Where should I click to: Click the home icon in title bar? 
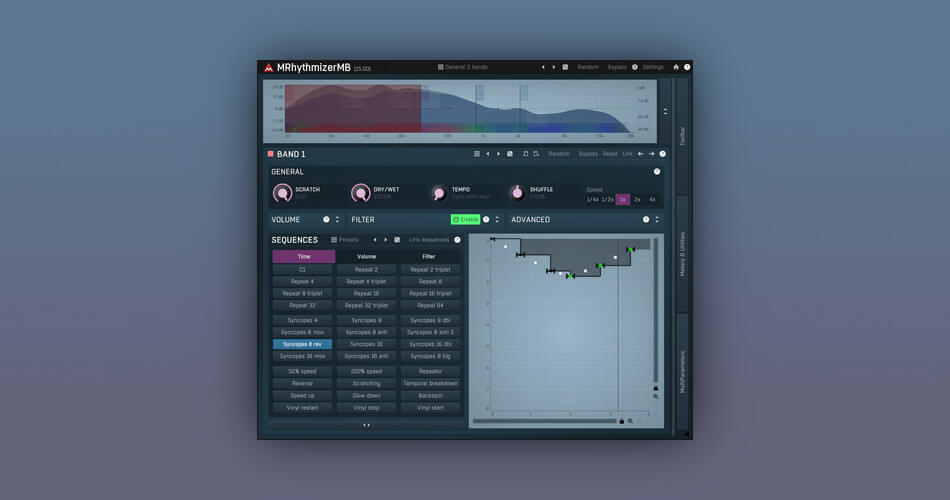tap(676, 67)
